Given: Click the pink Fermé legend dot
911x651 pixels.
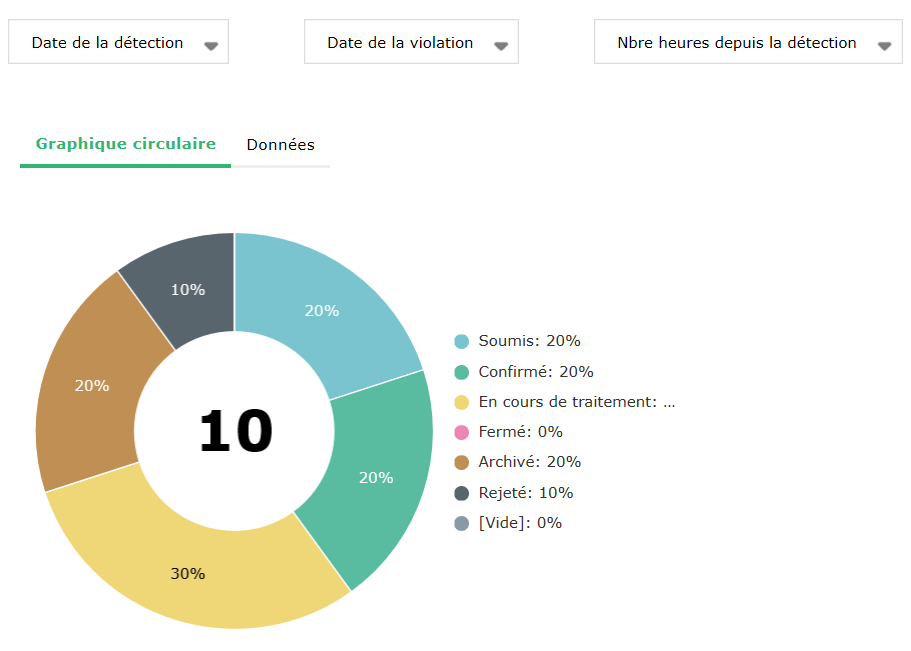Looking at the screenshot, I should click(x=461, y=432).
